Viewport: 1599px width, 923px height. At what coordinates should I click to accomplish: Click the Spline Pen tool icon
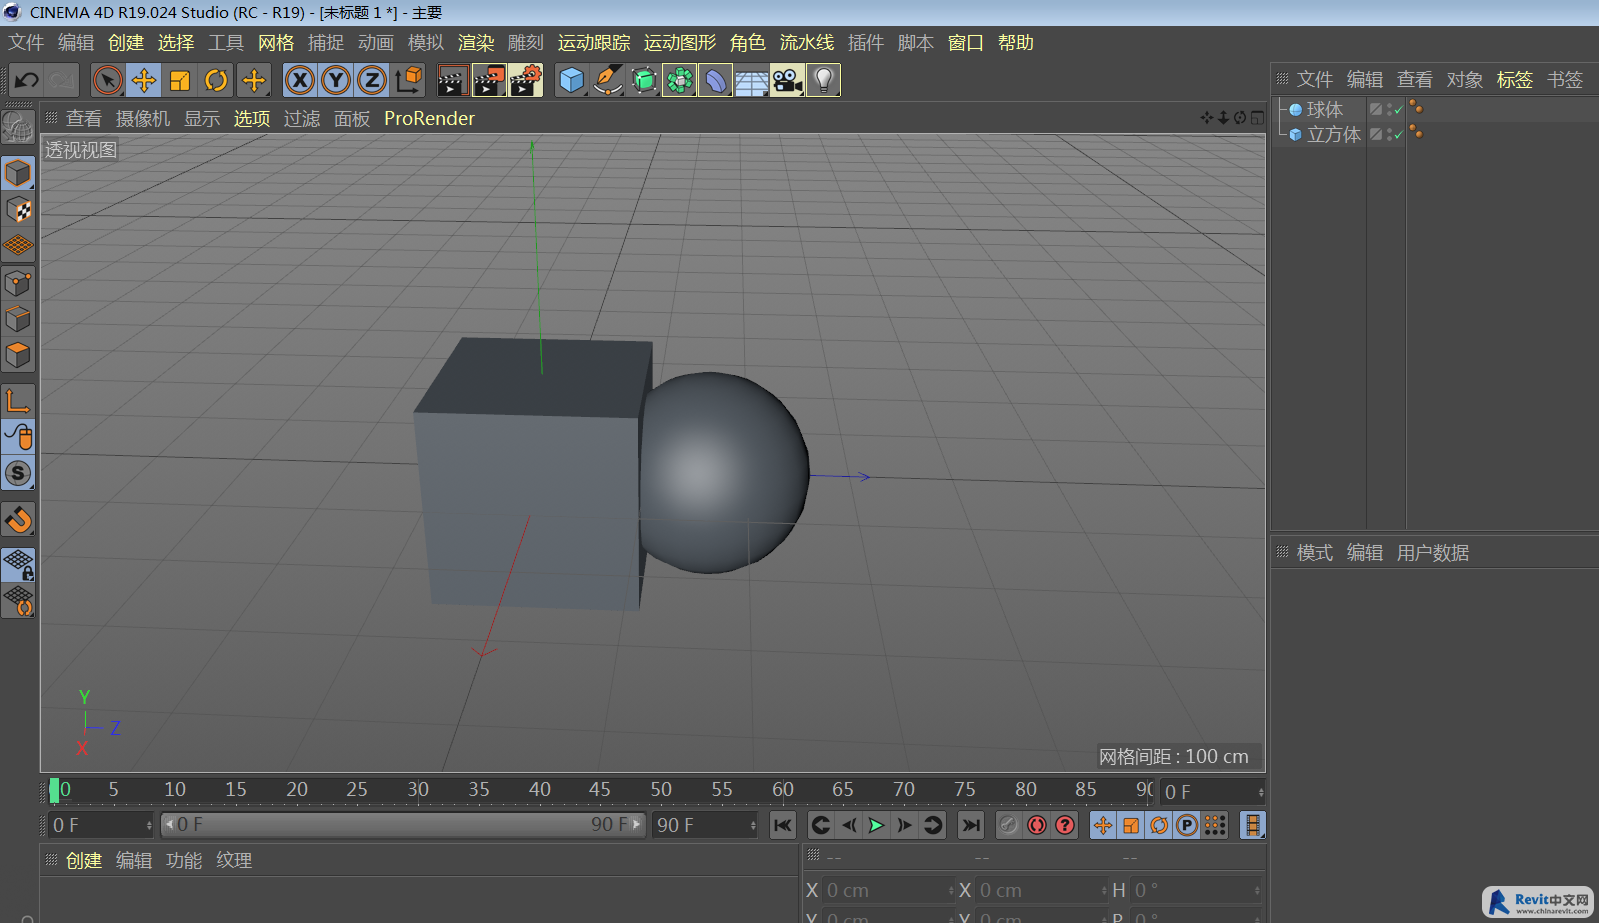607,80
